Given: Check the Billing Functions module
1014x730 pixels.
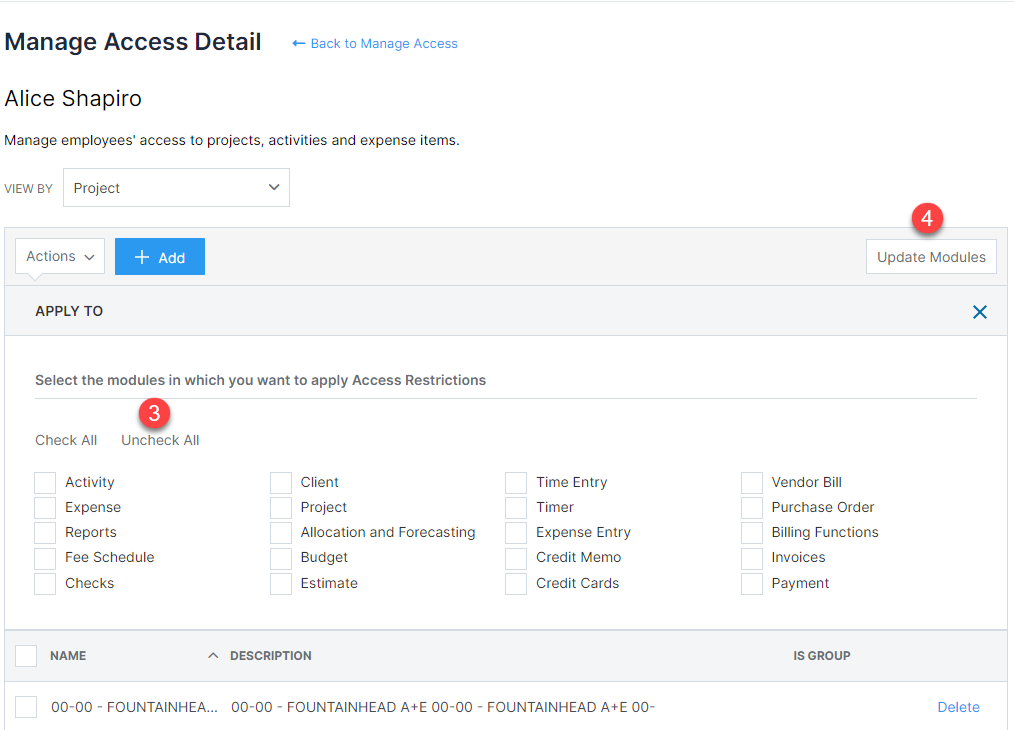Looking at the screenshot, I should pyautogui.click(x=751, y=532).
